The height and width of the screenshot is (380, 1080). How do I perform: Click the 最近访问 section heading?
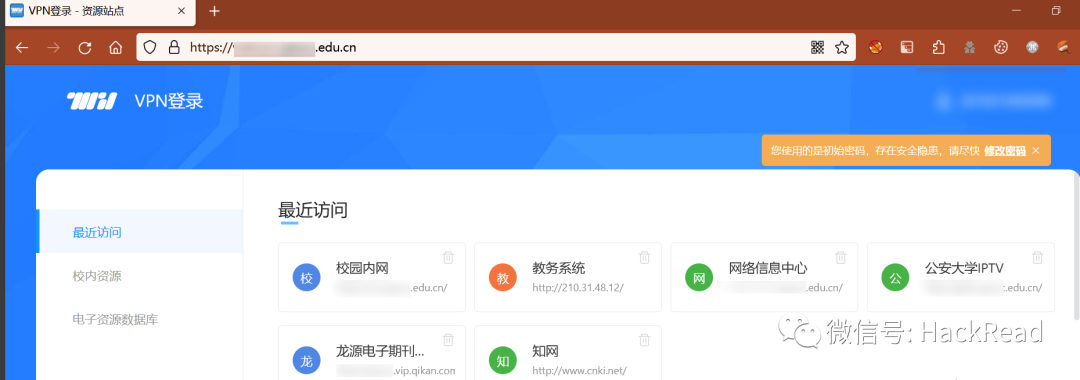[x=313, y=210]
